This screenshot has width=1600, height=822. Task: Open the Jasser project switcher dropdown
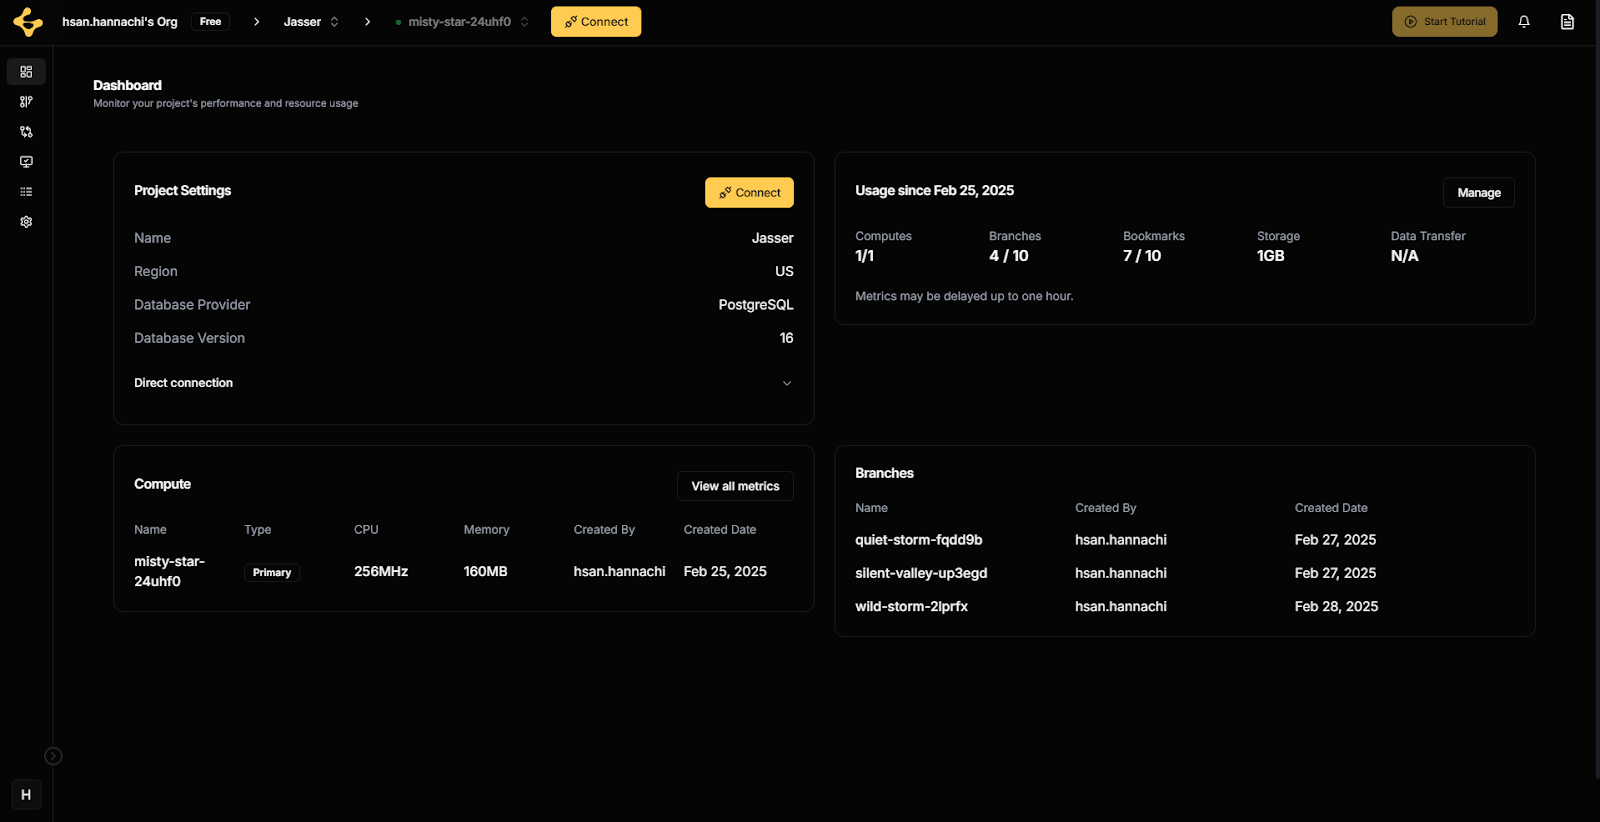(x=311, y=22)
